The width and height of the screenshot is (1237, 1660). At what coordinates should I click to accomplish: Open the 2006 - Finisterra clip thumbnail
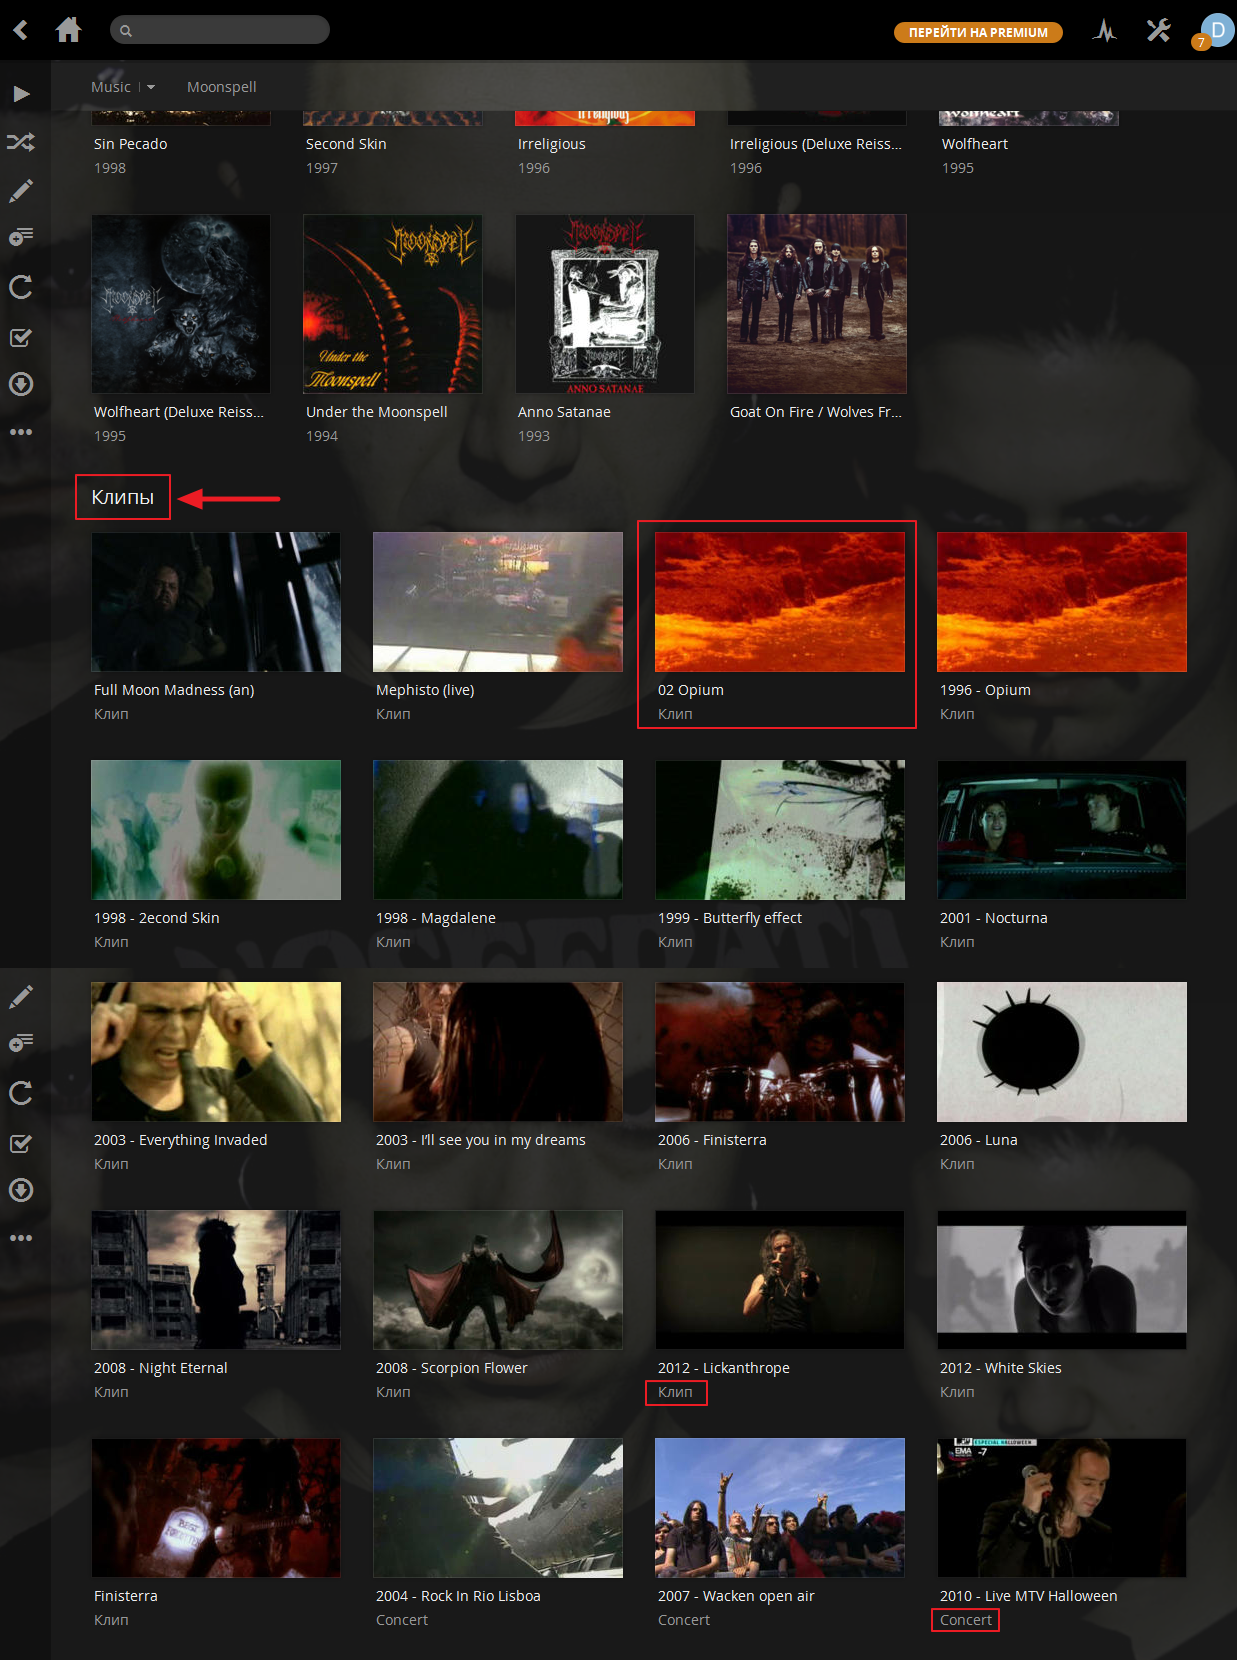tap(780, 1052)
